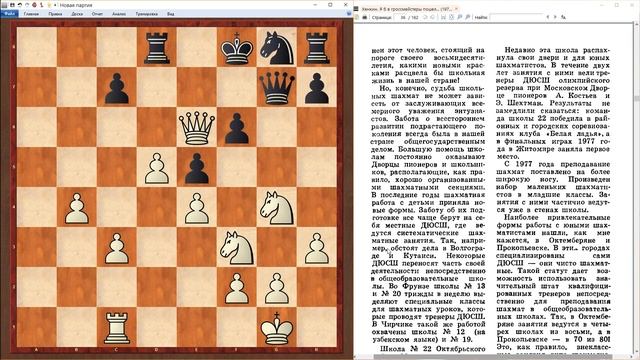The image size is (640, 360).
Task: Select the white pawn on h3
Action: (317, 248)
